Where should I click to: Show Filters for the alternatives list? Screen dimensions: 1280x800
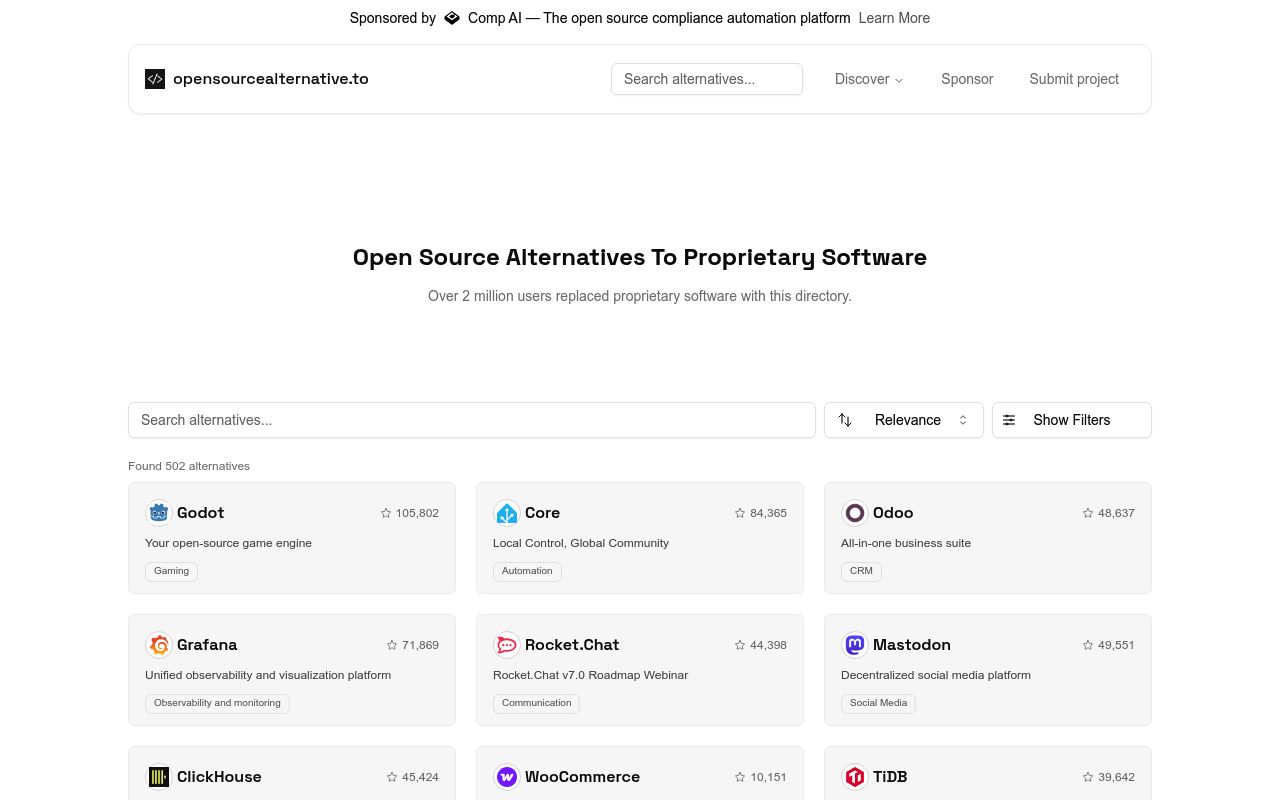[x=1071, y=420]
